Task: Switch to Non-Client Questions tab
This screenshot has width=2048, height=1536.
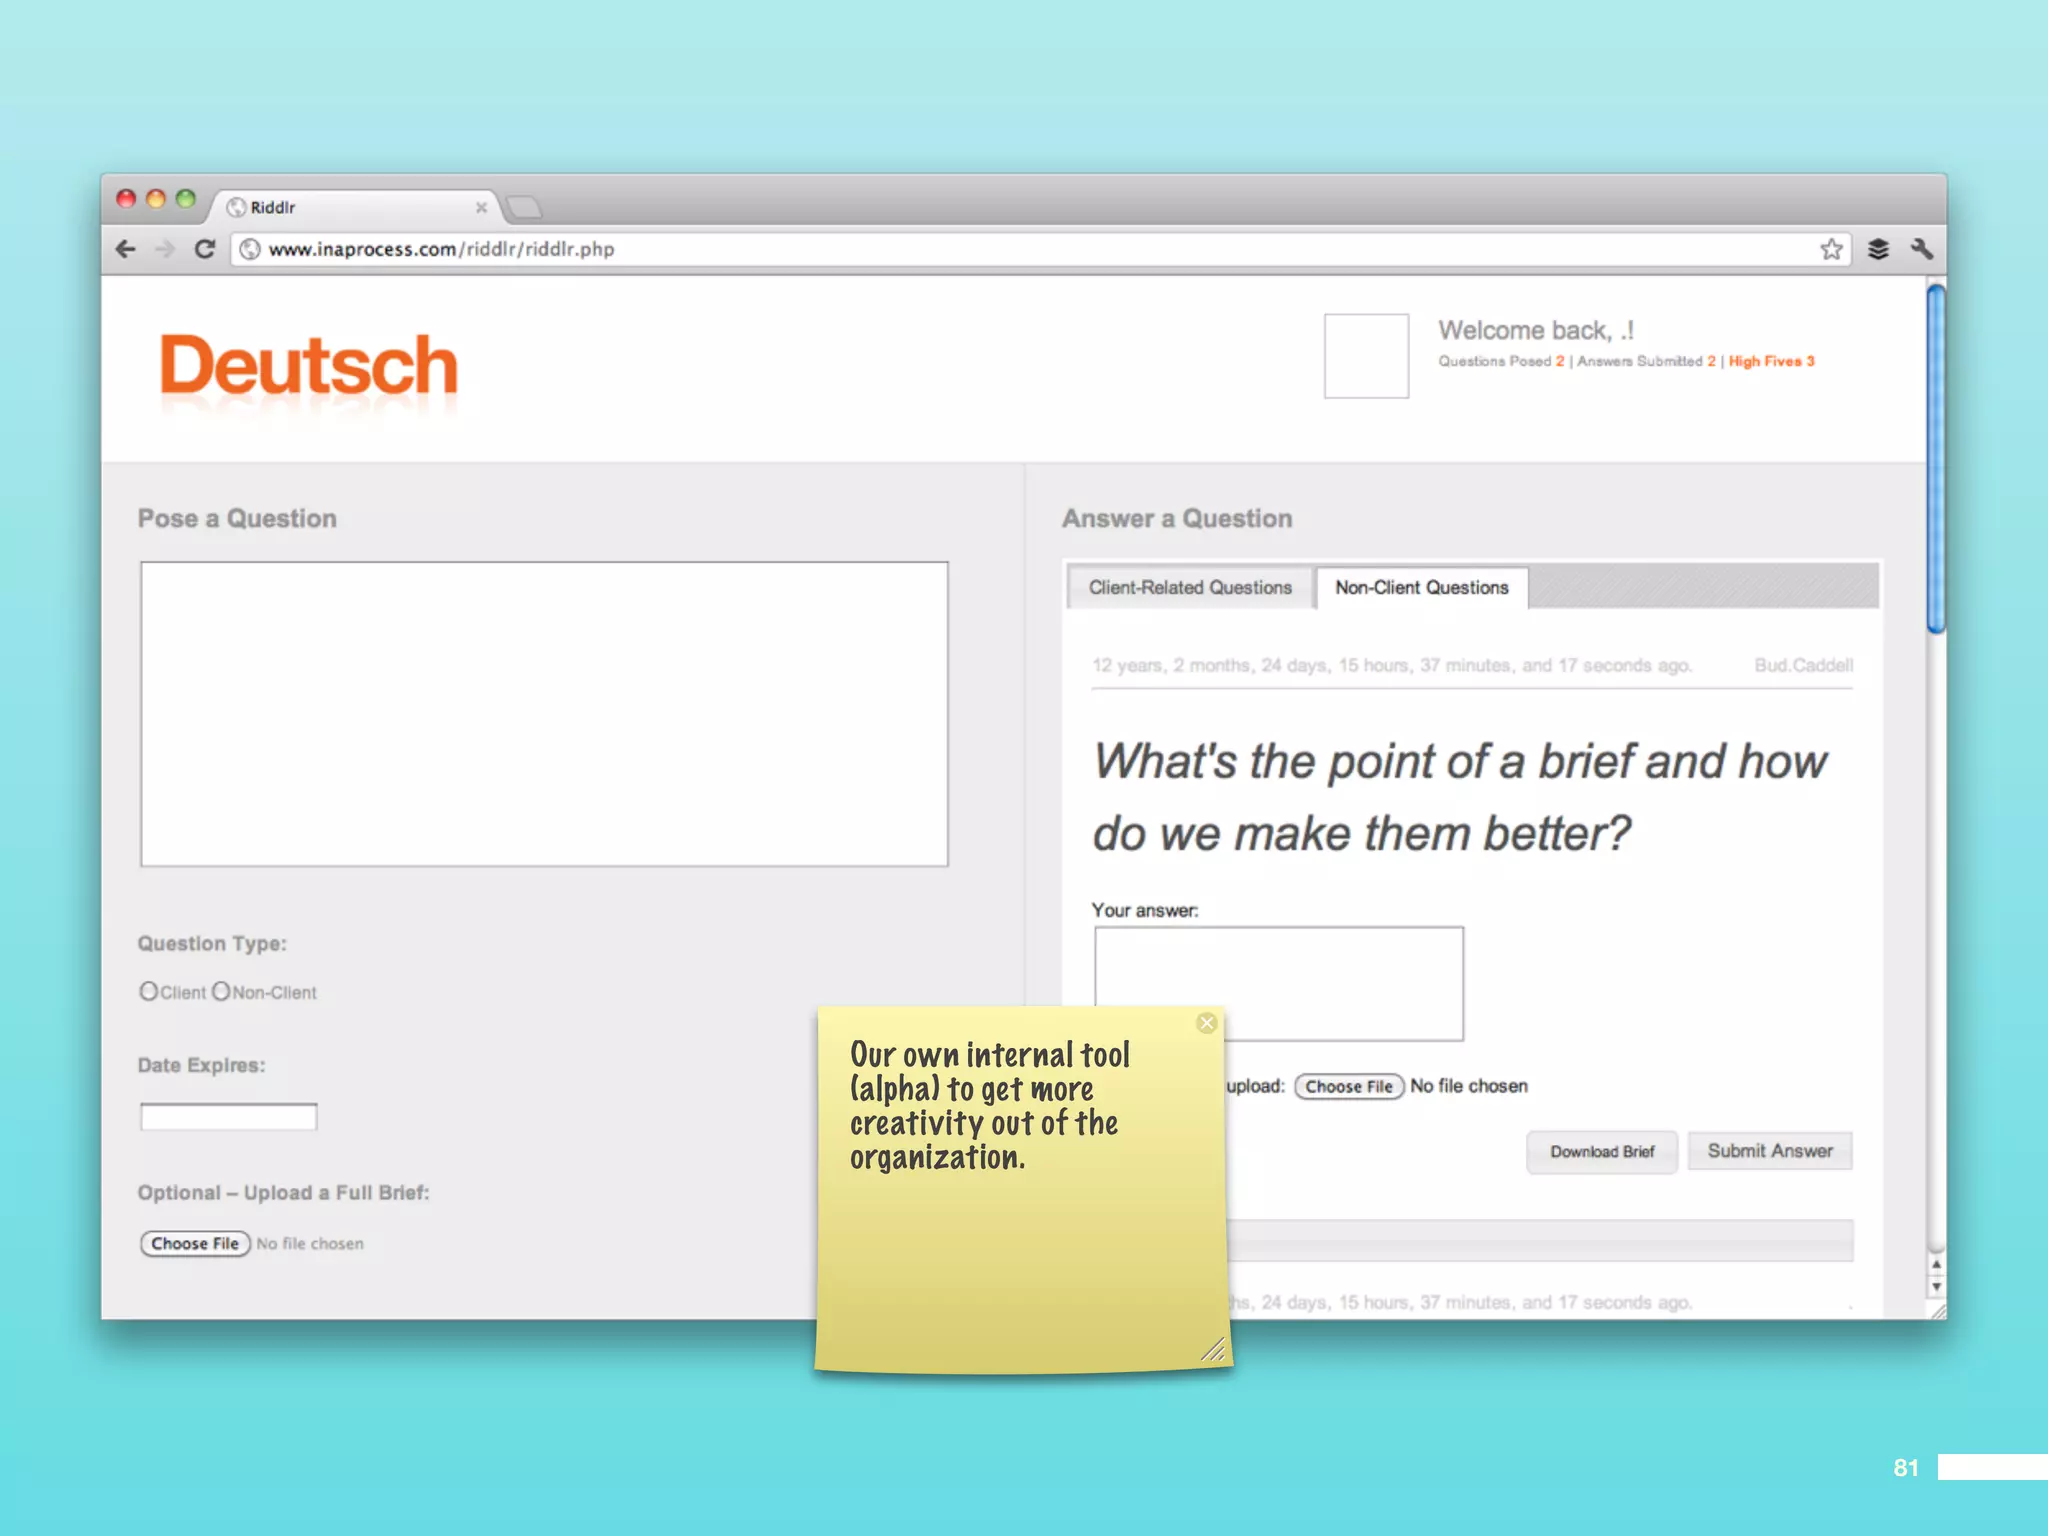Action: pyautogui.click(x=1421, y=588)
